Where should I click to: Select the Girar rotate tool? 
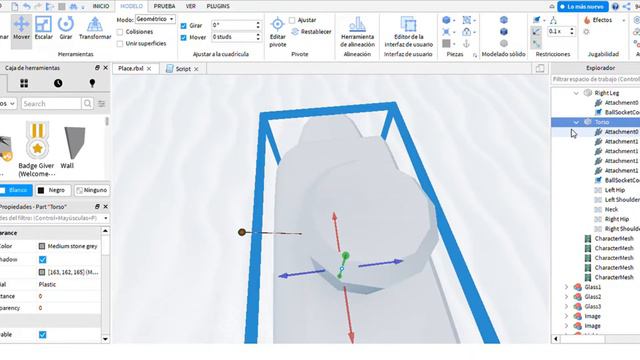pyautogui.click(x=66, y=29)
